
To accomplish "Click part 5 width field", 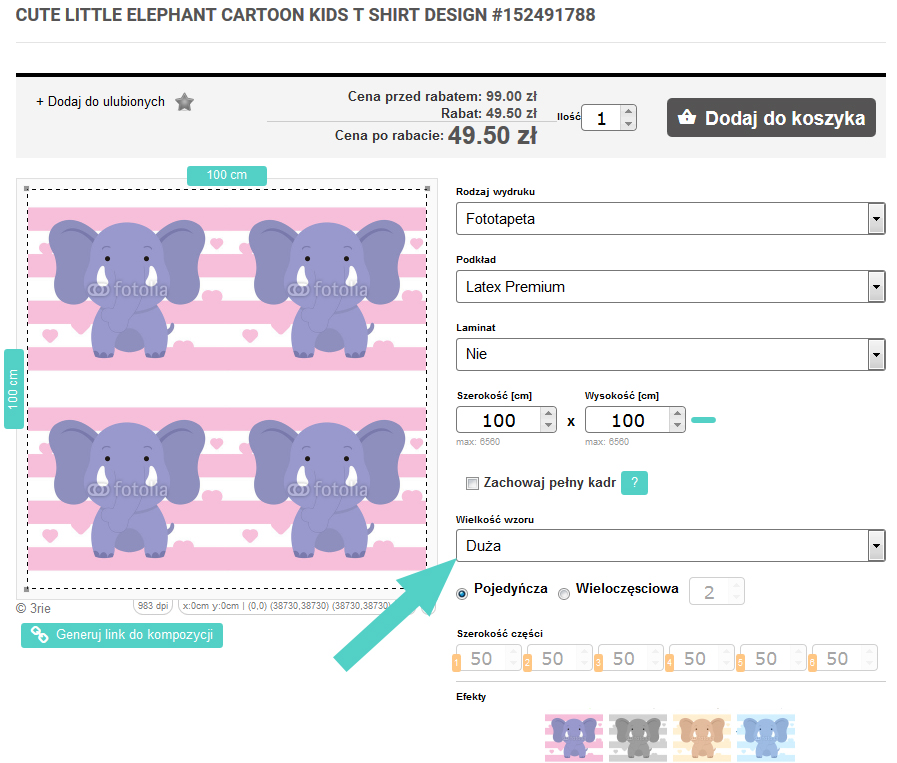I will [771, 658].
